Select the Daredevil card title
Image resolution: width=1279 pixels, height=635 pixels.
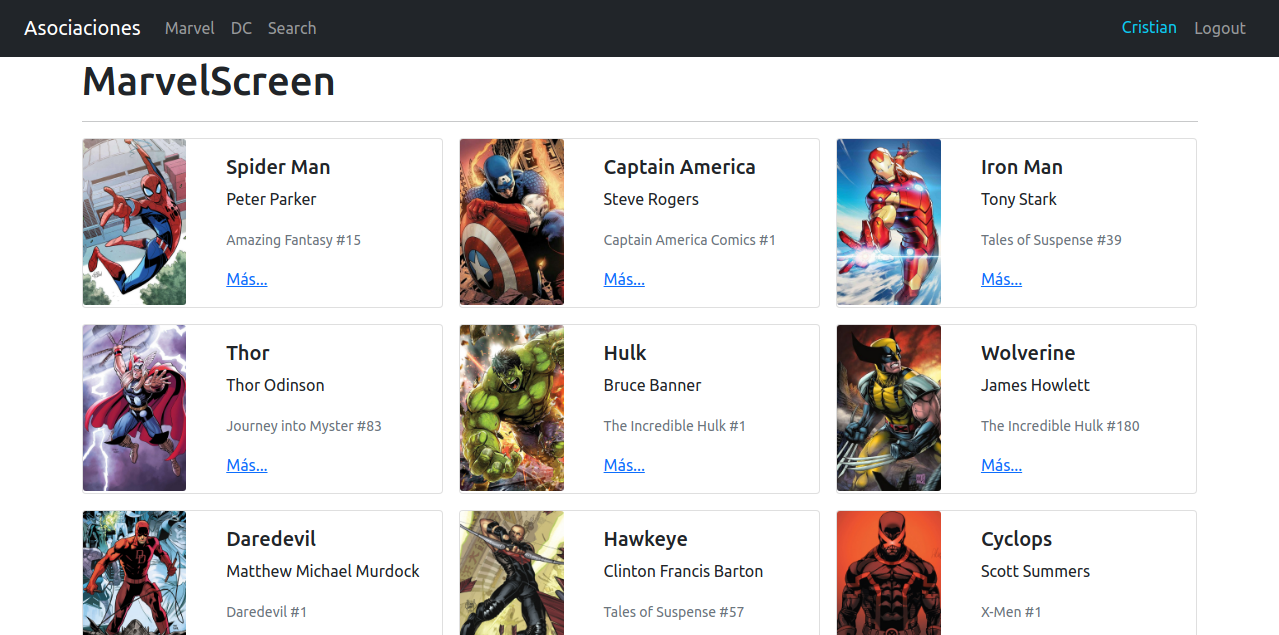(x=271, y=539)
